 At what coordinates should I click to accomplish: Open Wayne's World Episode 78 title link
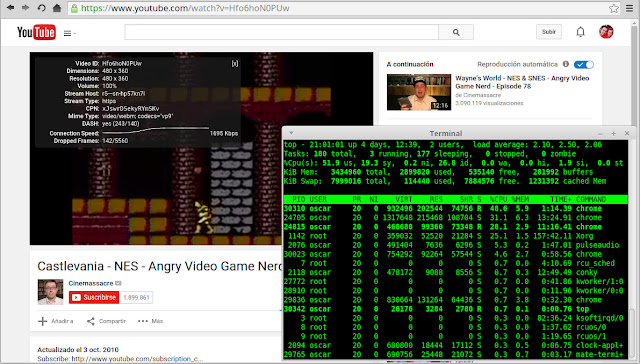point(522,82)
